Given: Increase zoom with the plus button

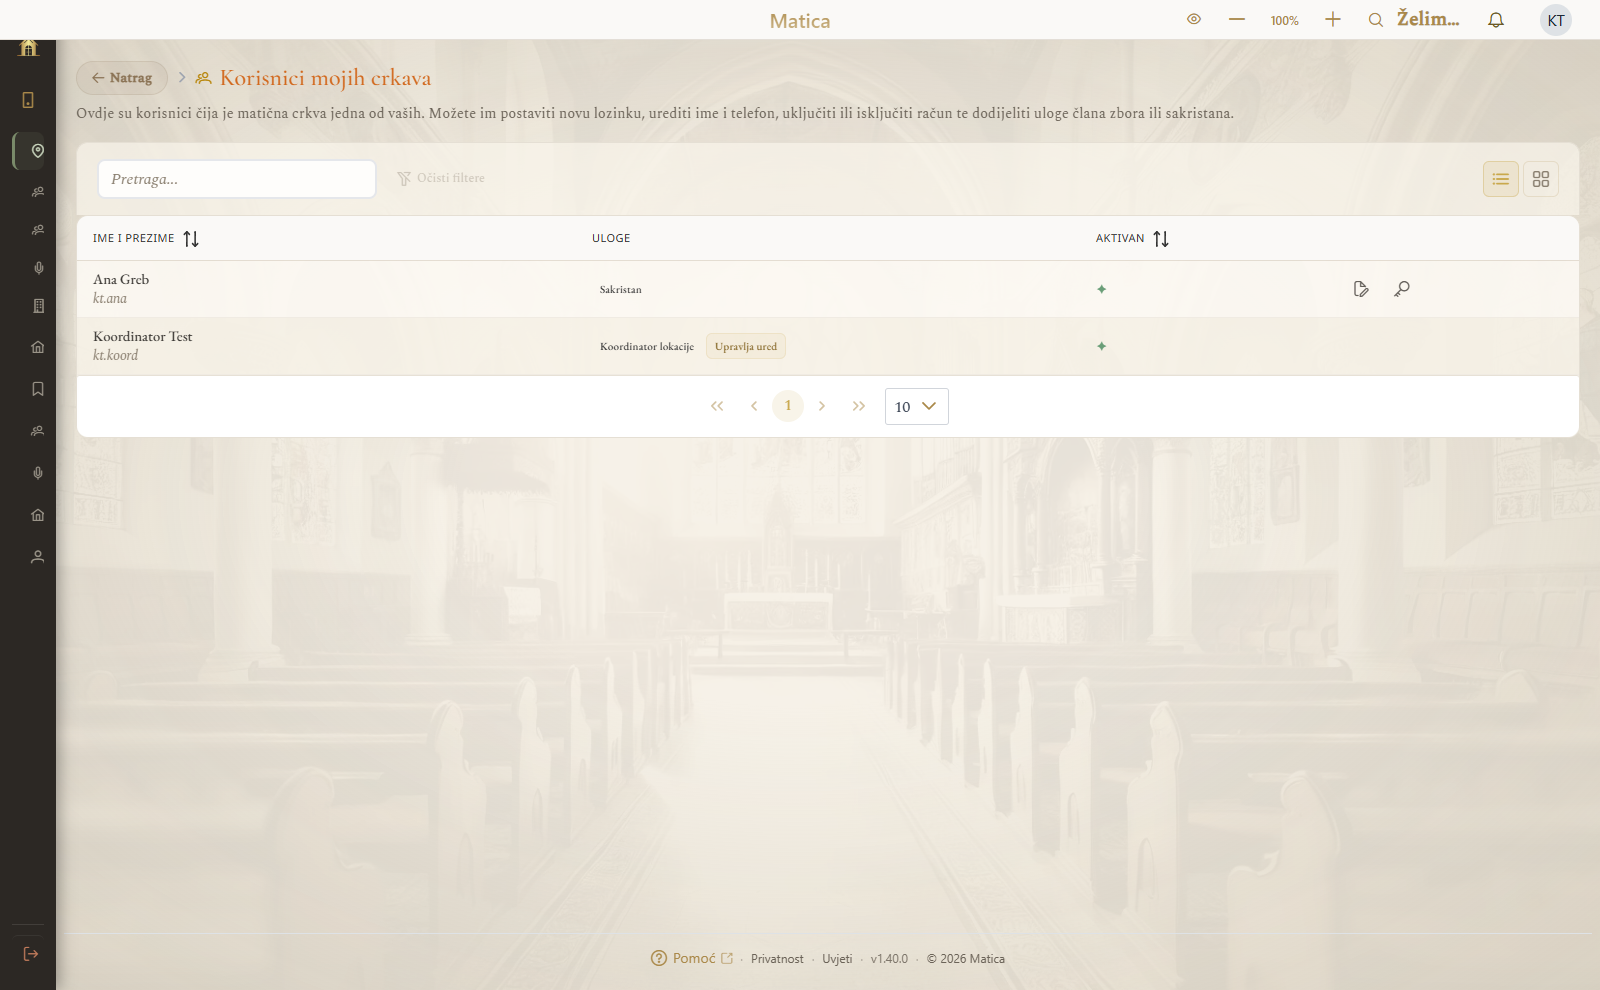Looking at the screenshot, I should tap(1333, 19).
